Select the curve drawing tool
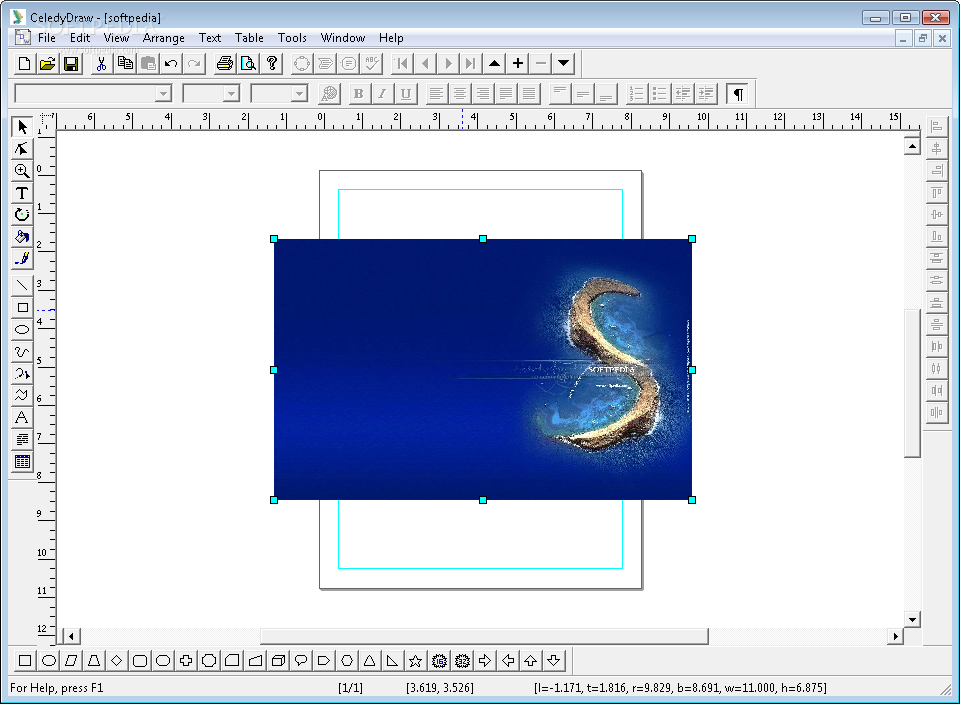Image resolution: width=960 pixels, height=704 pixels. pos(22,351)
